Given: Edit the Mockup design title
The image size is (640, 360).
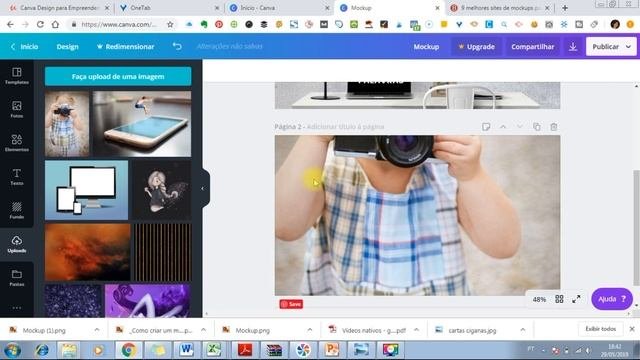Looking at the screenshot, I should pyautogui.click(x=426, y=47).
